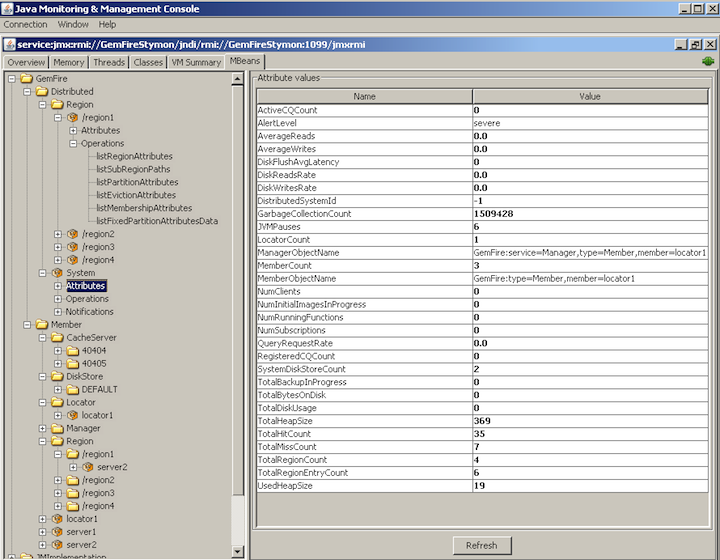The image size is (720, 560).
Task: Click the CacheServer folder icon
Action: tap(57, 337)
